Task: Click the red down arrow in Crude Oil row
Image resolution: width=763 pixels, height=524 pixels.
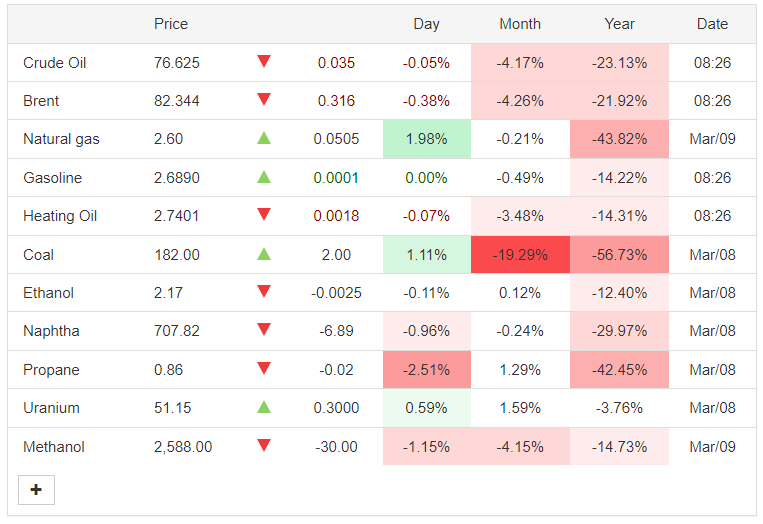Action: [x=264, y=61]
